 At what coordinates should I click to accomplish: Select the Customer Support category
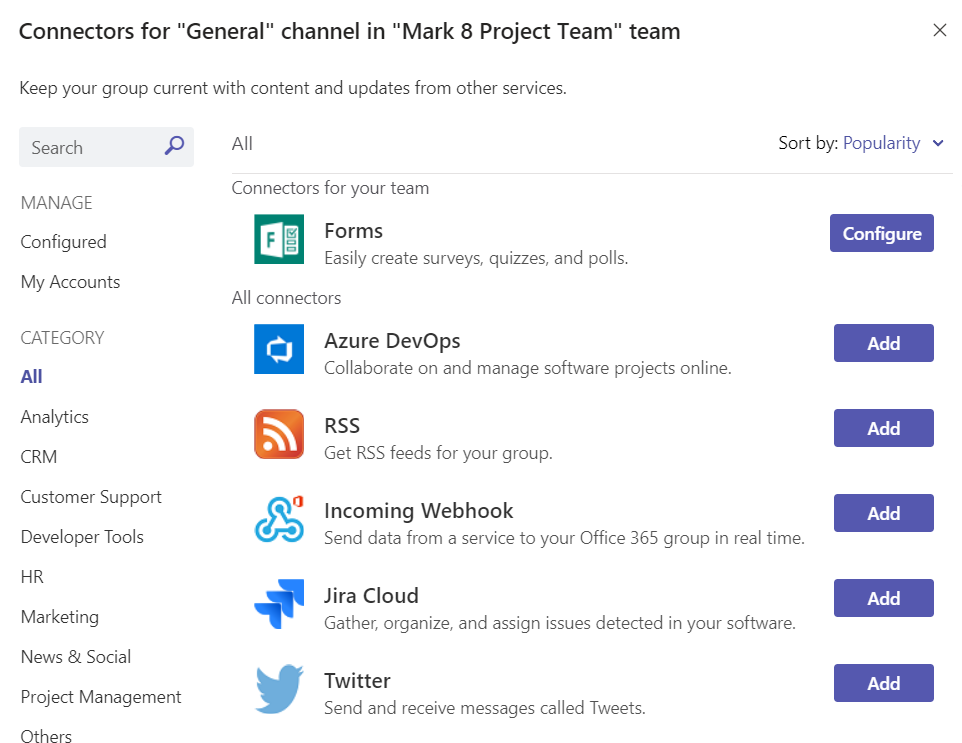(x=91, y=497)
